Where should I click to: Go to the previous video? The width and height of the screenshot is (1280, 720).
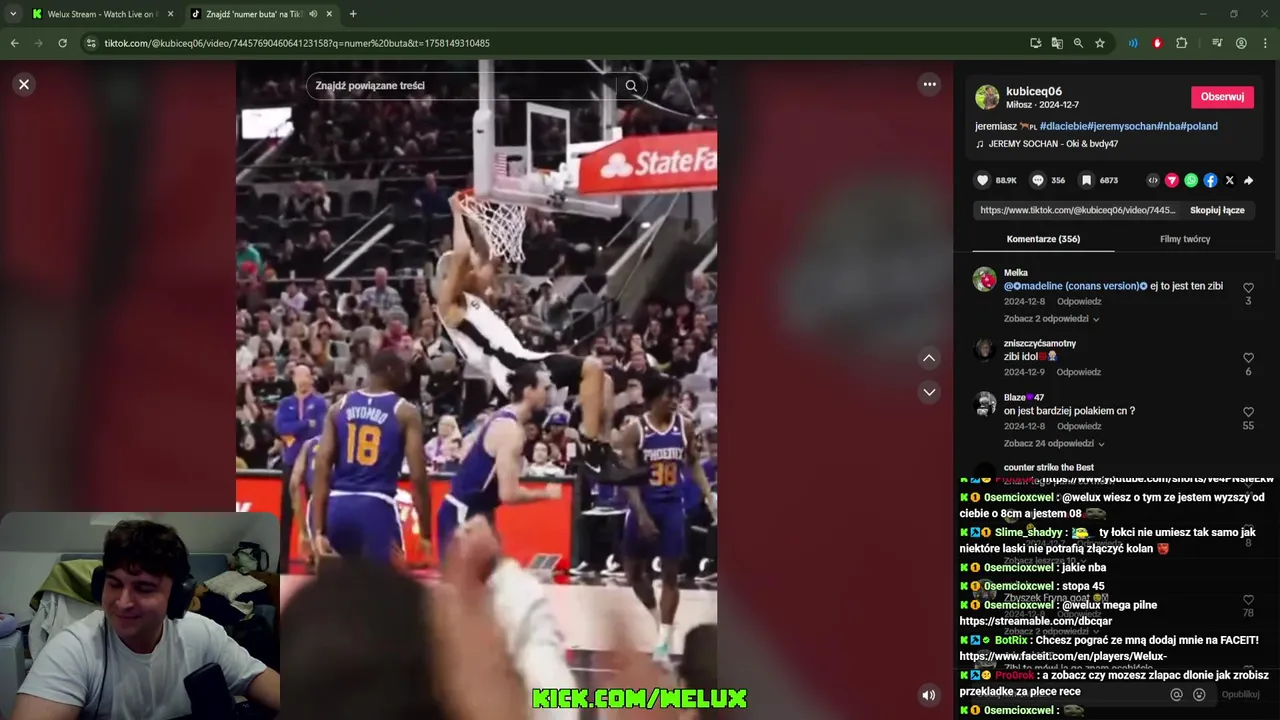coord(929,358)
